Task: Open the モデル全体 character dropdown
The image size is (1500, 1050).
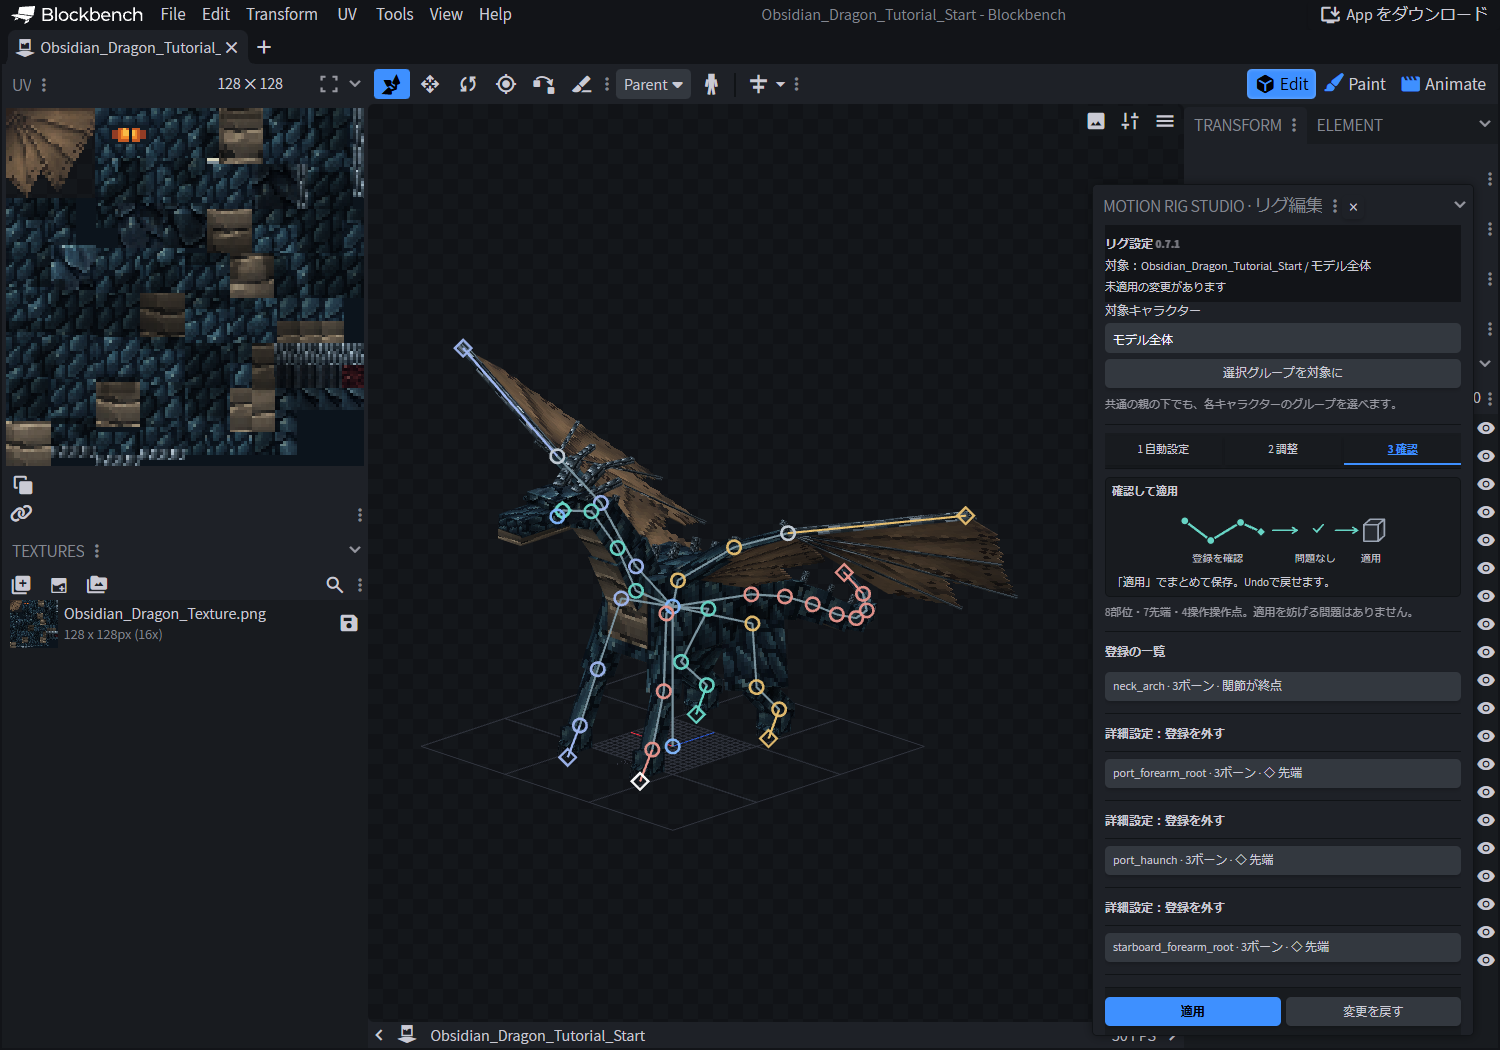Action: pyautogui.click(x=1282, y=339)
